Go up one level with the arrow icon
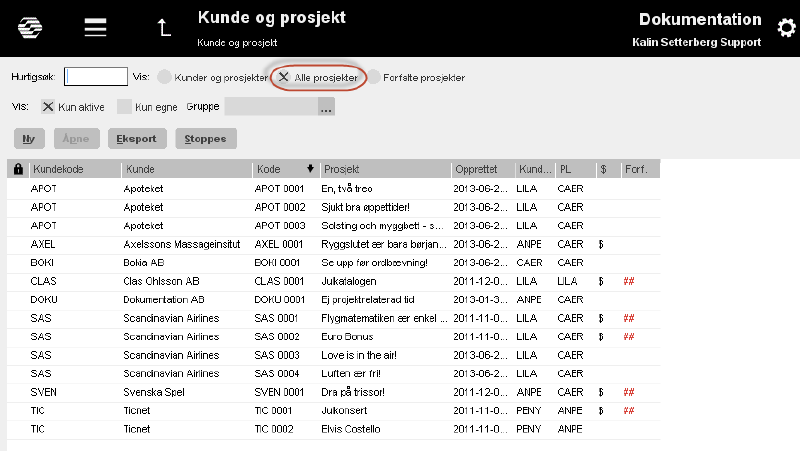The height and width of the screenshot is (451, 800). (164, 28)
